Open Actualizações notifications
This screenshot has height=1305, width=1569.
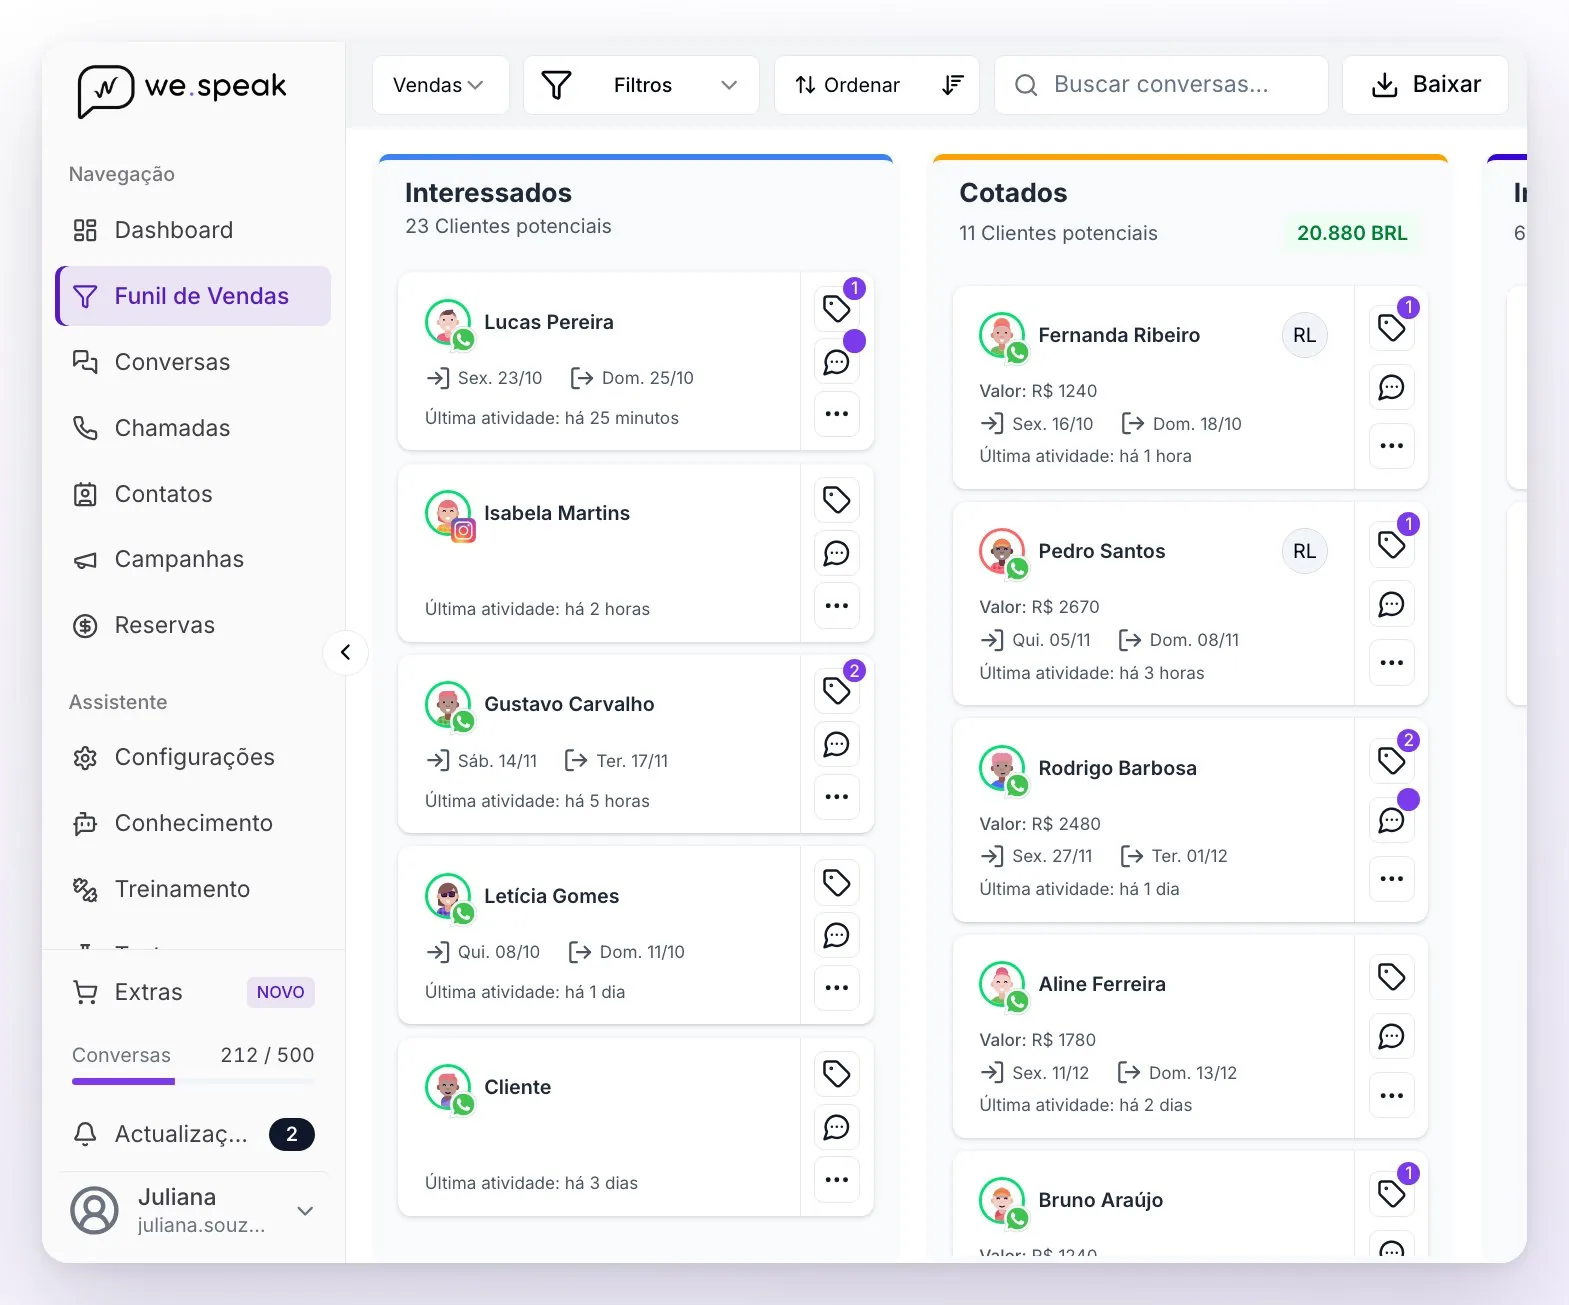(x=193, y=1134)
